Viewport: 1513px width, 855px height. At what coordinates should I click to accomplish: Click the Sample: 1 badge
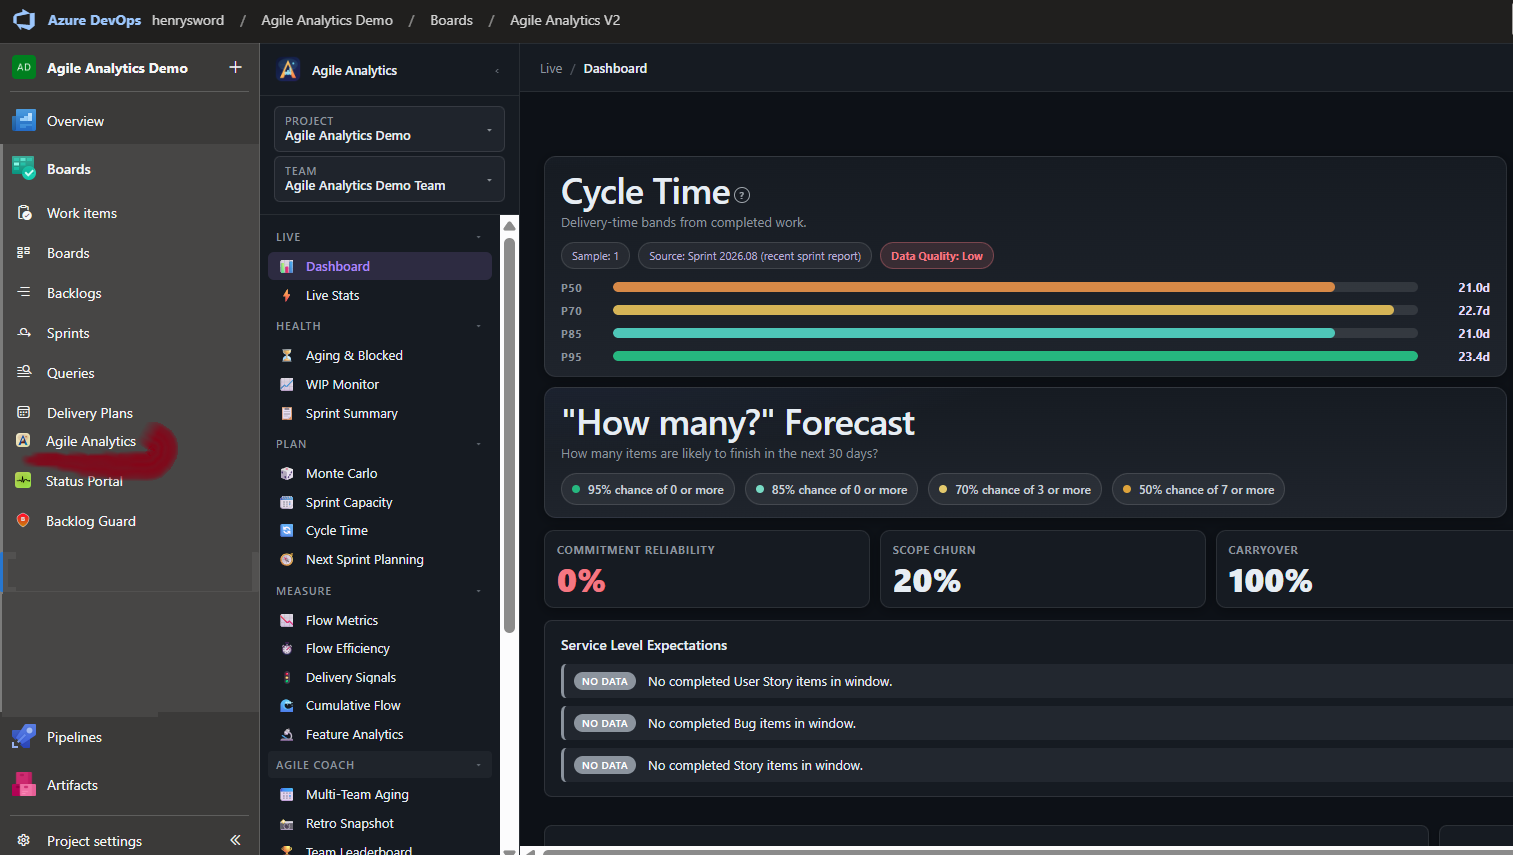tap(595, 256)
